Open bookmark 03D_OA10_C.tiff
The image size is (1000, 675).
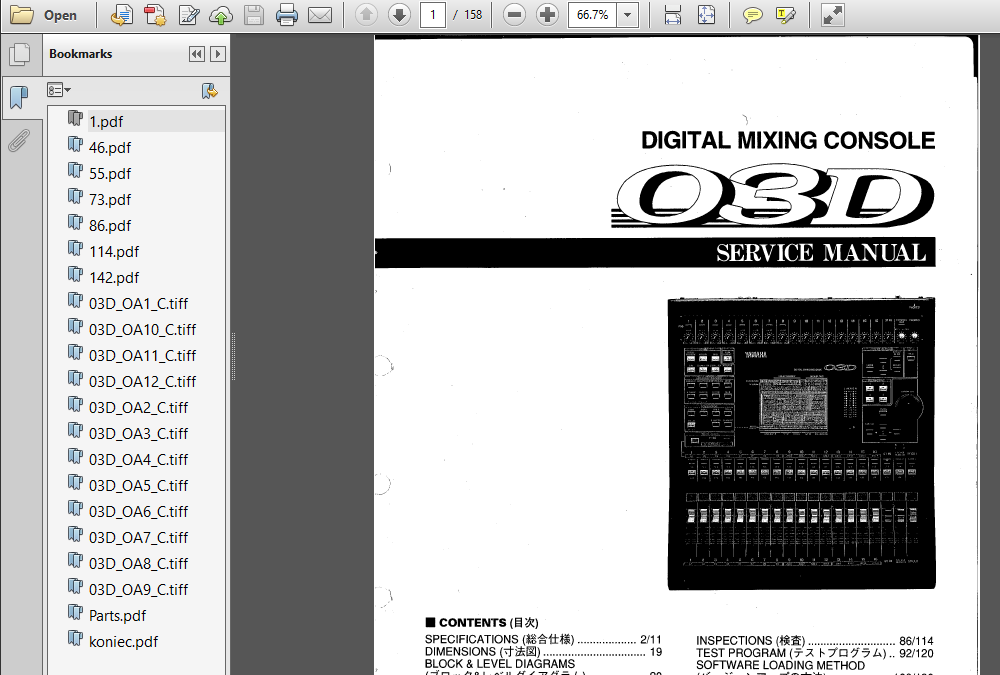(x=142, y=330)
